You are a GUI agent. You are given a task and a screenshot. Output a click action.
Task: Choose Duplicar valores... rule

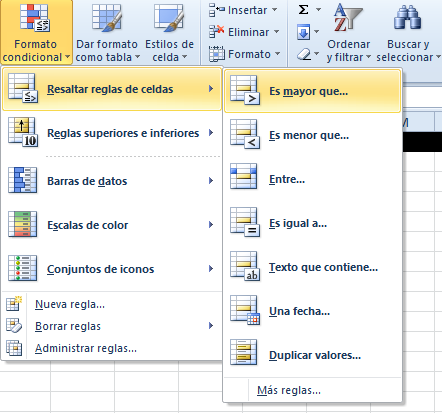tap(312, 355)
